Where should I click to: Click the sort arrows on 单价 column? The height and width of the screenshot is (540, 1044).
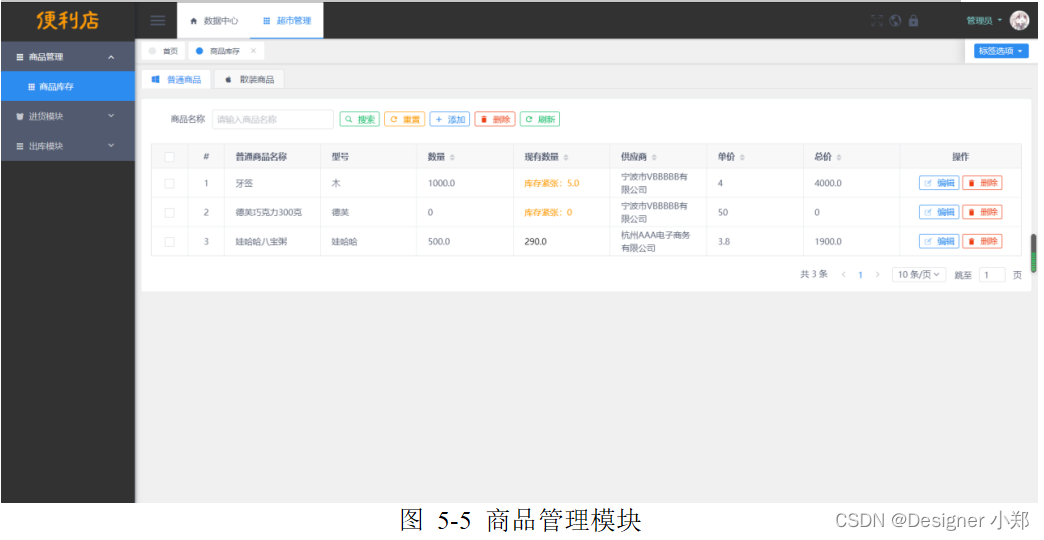click(742, 157)
